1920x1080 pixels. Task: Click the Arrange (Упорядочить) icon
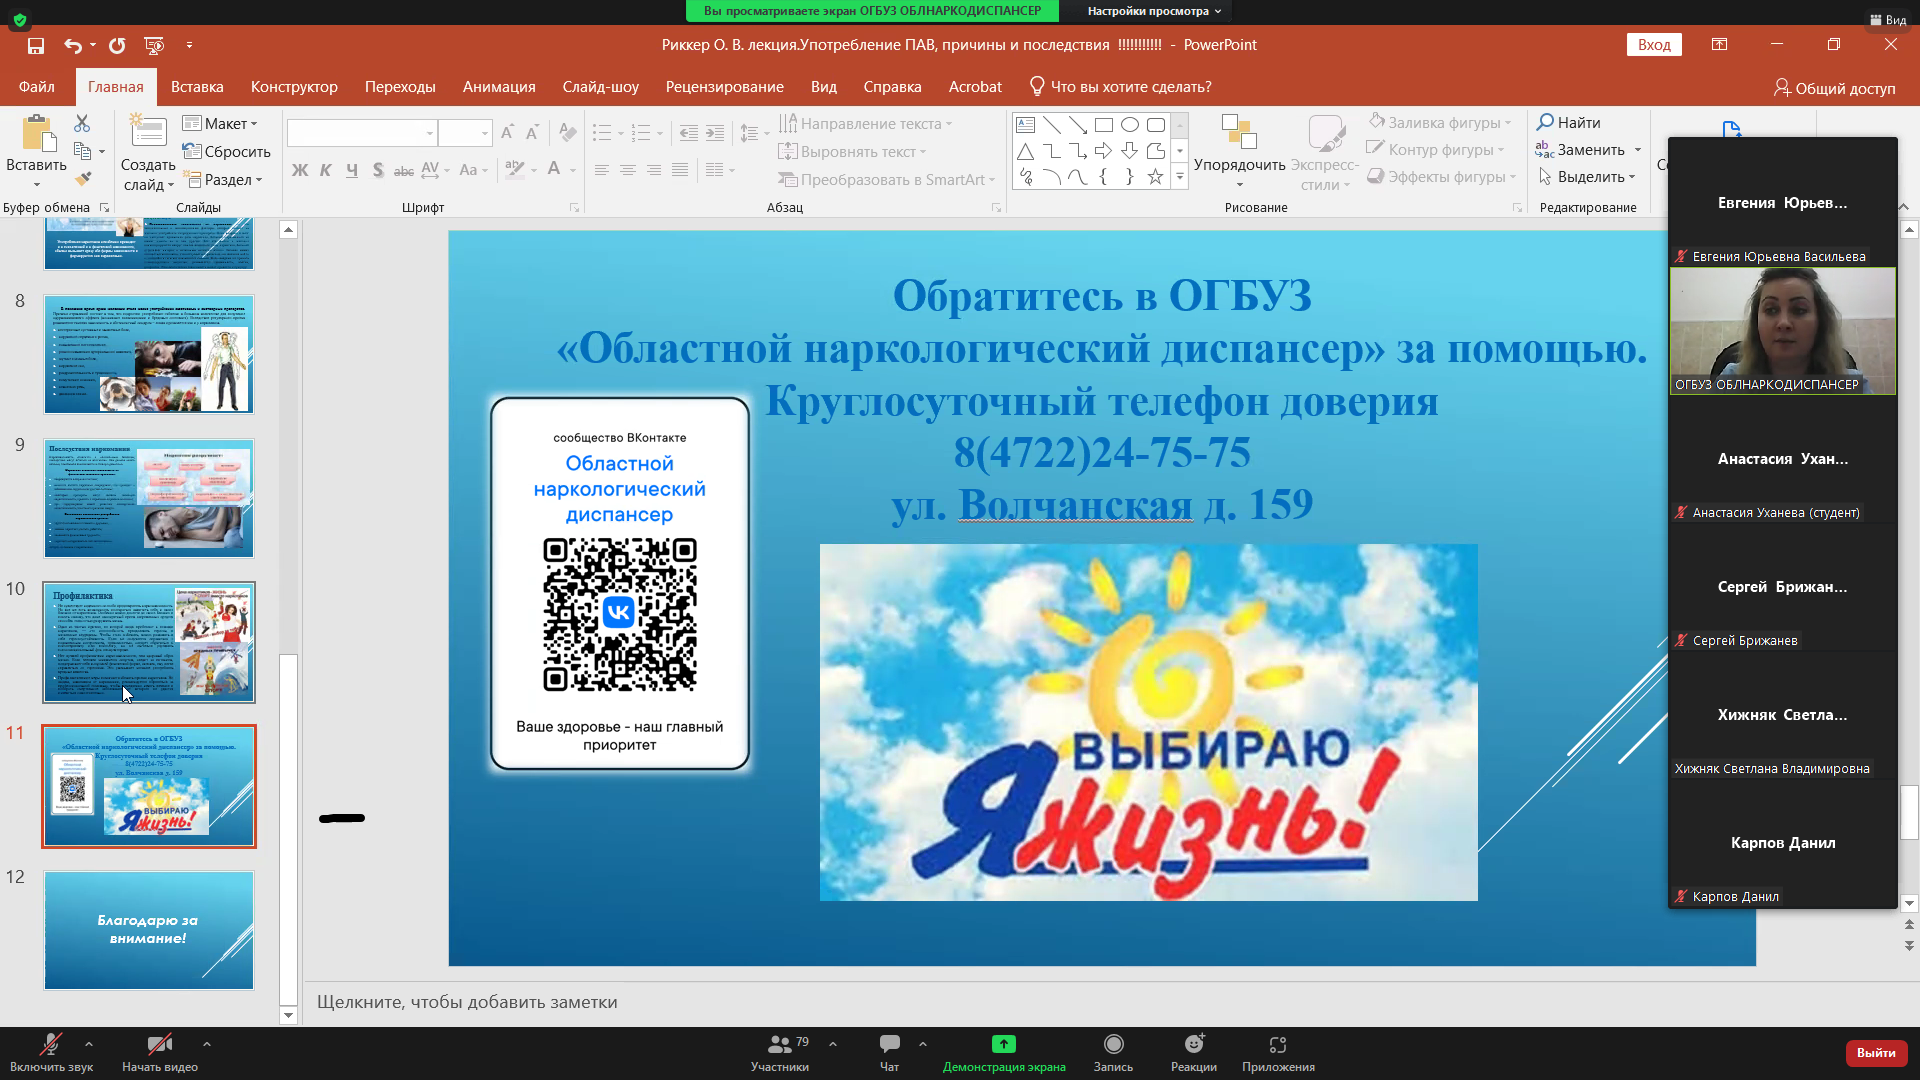point(1239,132)
